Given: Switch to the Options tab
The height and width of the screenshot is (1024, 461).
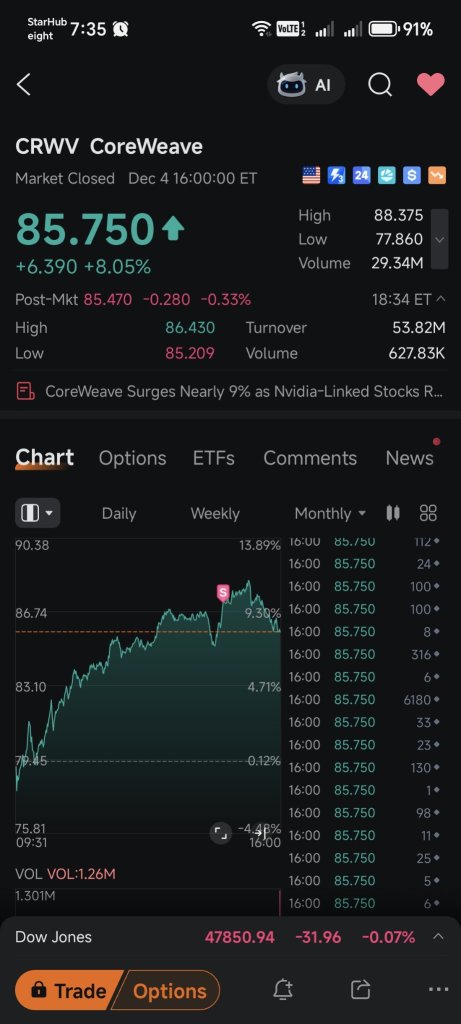Looking at the screenshot, I should [133, 458].
